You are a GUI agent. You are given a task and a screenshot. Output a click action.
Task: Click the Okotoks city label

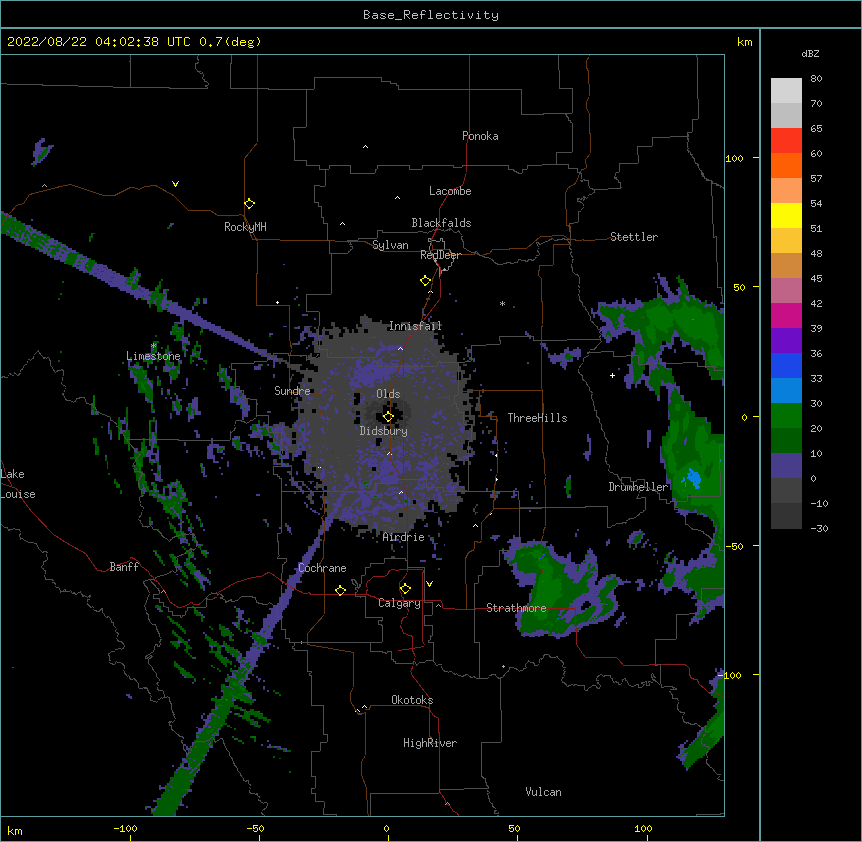412,700
